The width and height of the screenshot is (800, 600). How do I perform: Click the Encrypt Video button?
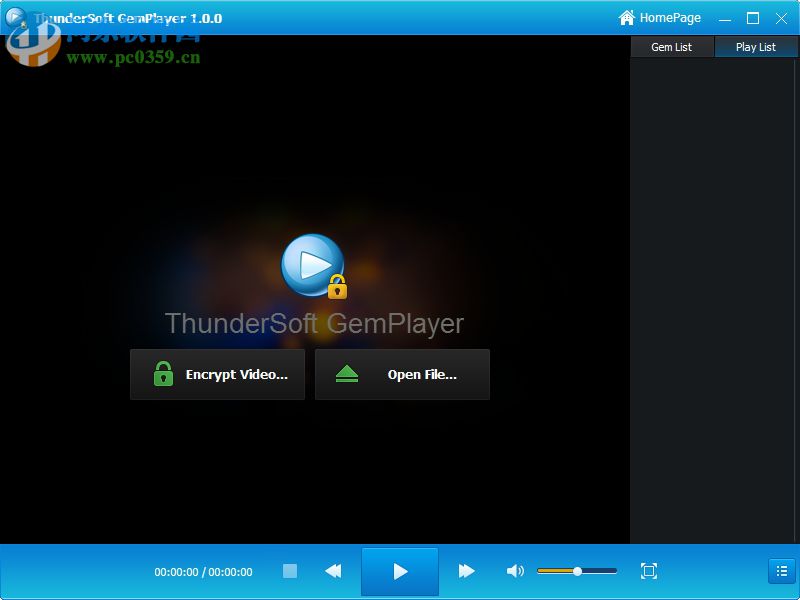tap(217, 373)
